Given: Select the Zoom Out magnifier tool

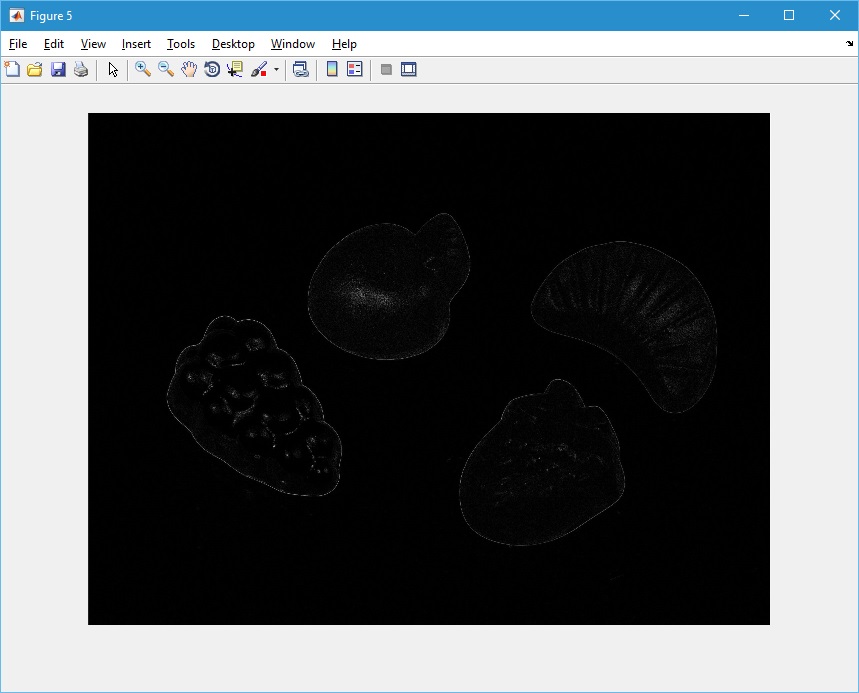Looking at the screenshot, I should tap(166, 69).
